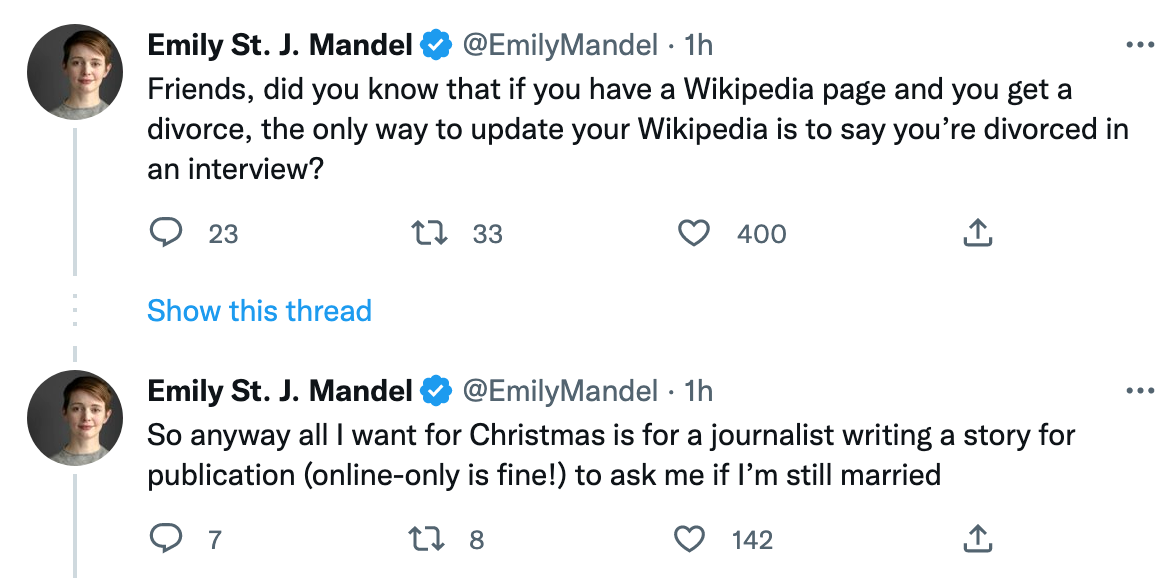View the 33 retweets count

tap(489, 233)
